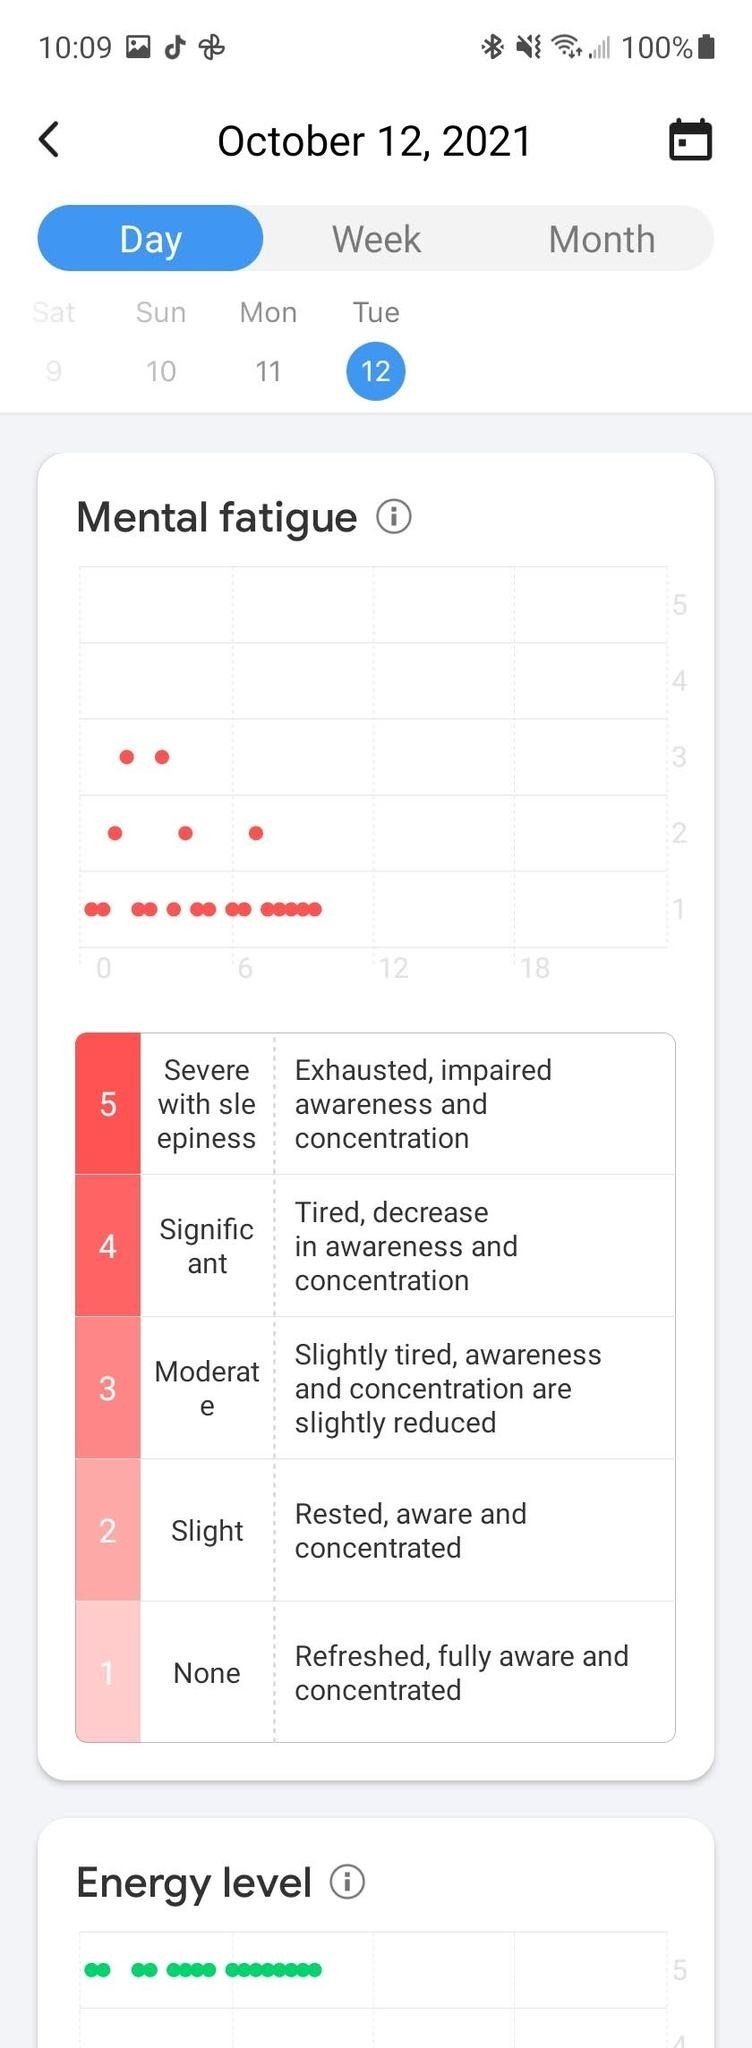
Task: Tap the red level 5 severity swatch
Action: [x=108, y=1104]
